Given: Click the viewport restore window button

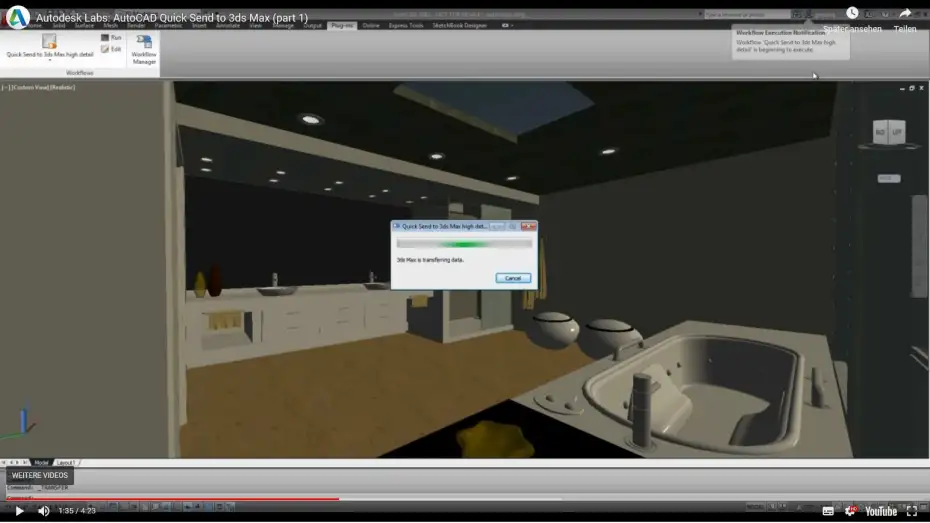Looking at the screenshot, I should [912, 88].
